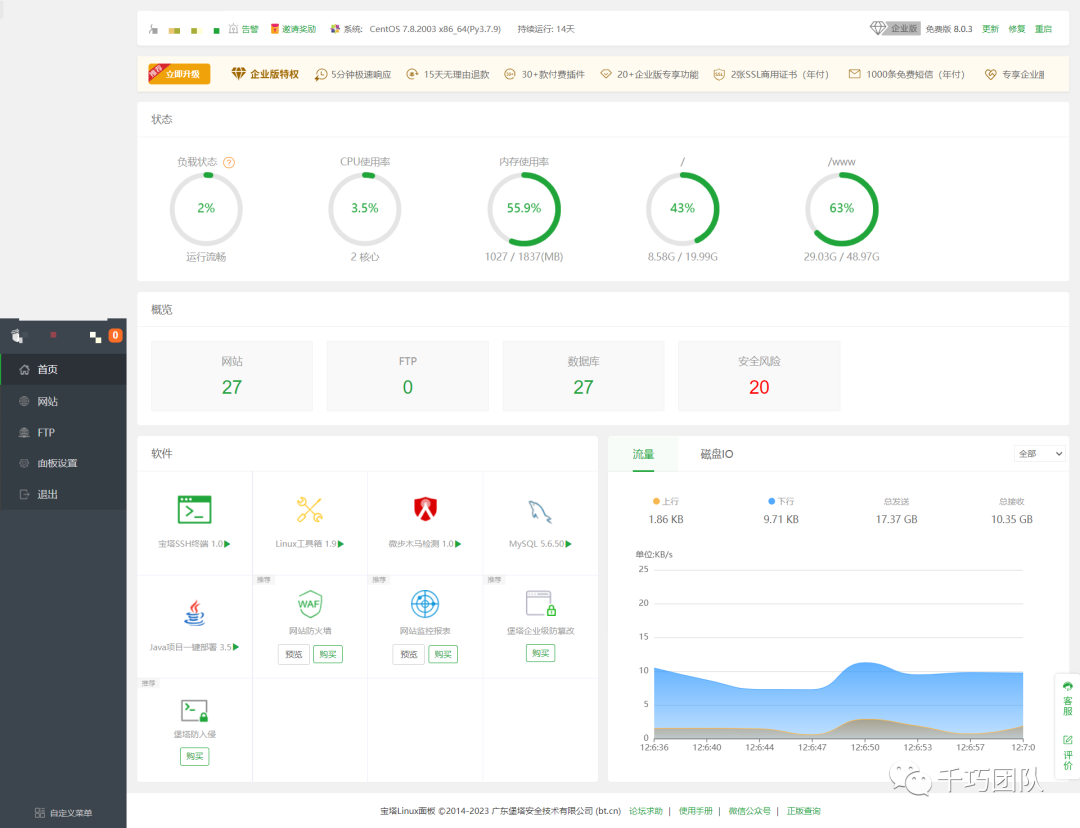Click the 告警 alert bell icon
1080x828 pixels.
point(233,29)
